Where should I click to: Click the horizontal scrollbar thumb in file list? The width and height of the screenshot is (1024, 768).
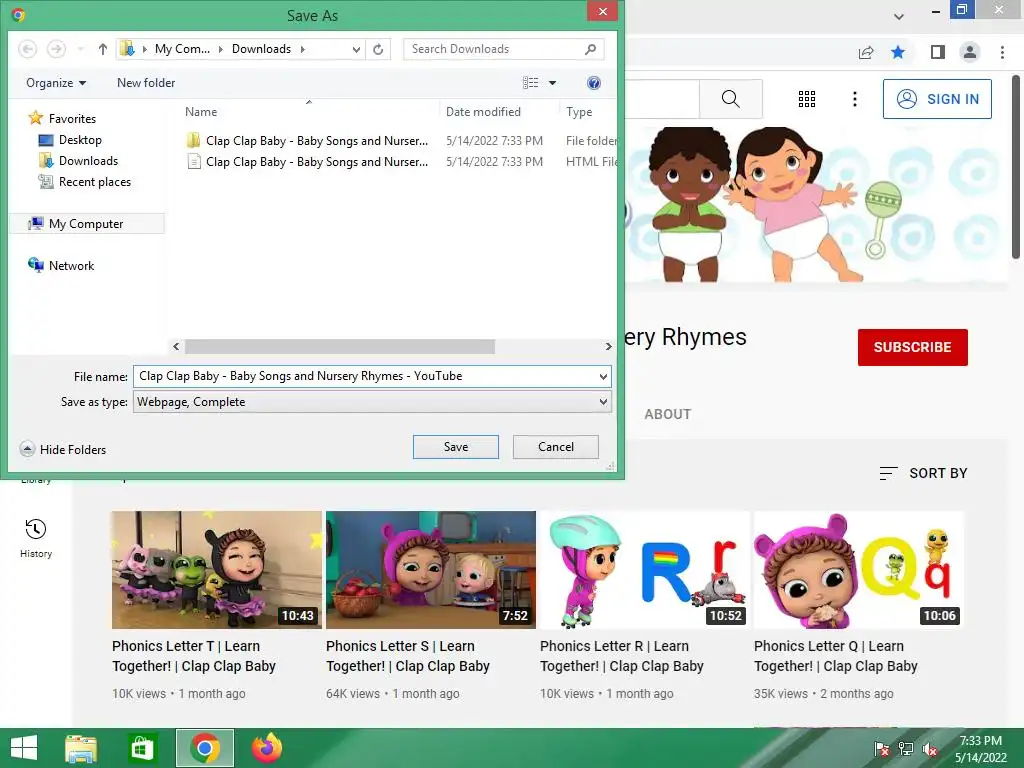[340, 346]
